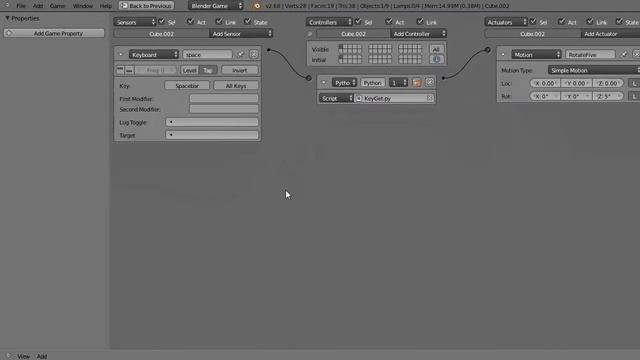640x360 pixels.
Task: Toggle the controller priority icon
Action: (x=417, y=83)
